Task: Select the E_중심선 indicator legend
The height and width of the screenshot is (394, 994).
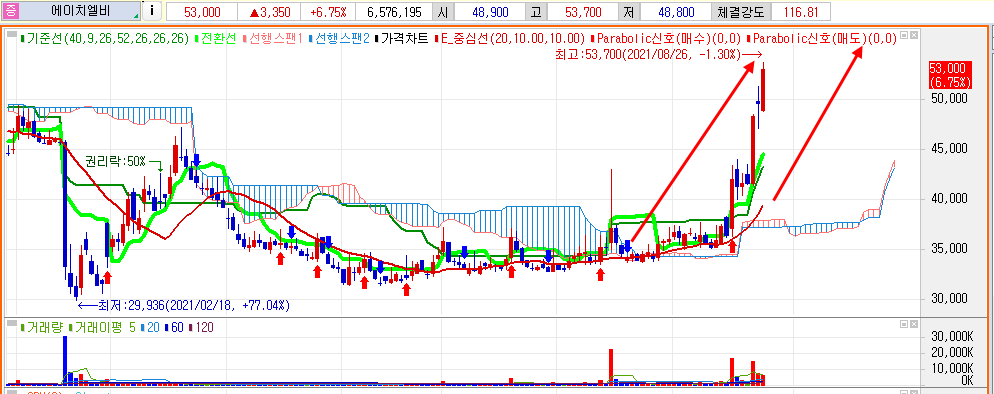Action: tap(511, 39)
